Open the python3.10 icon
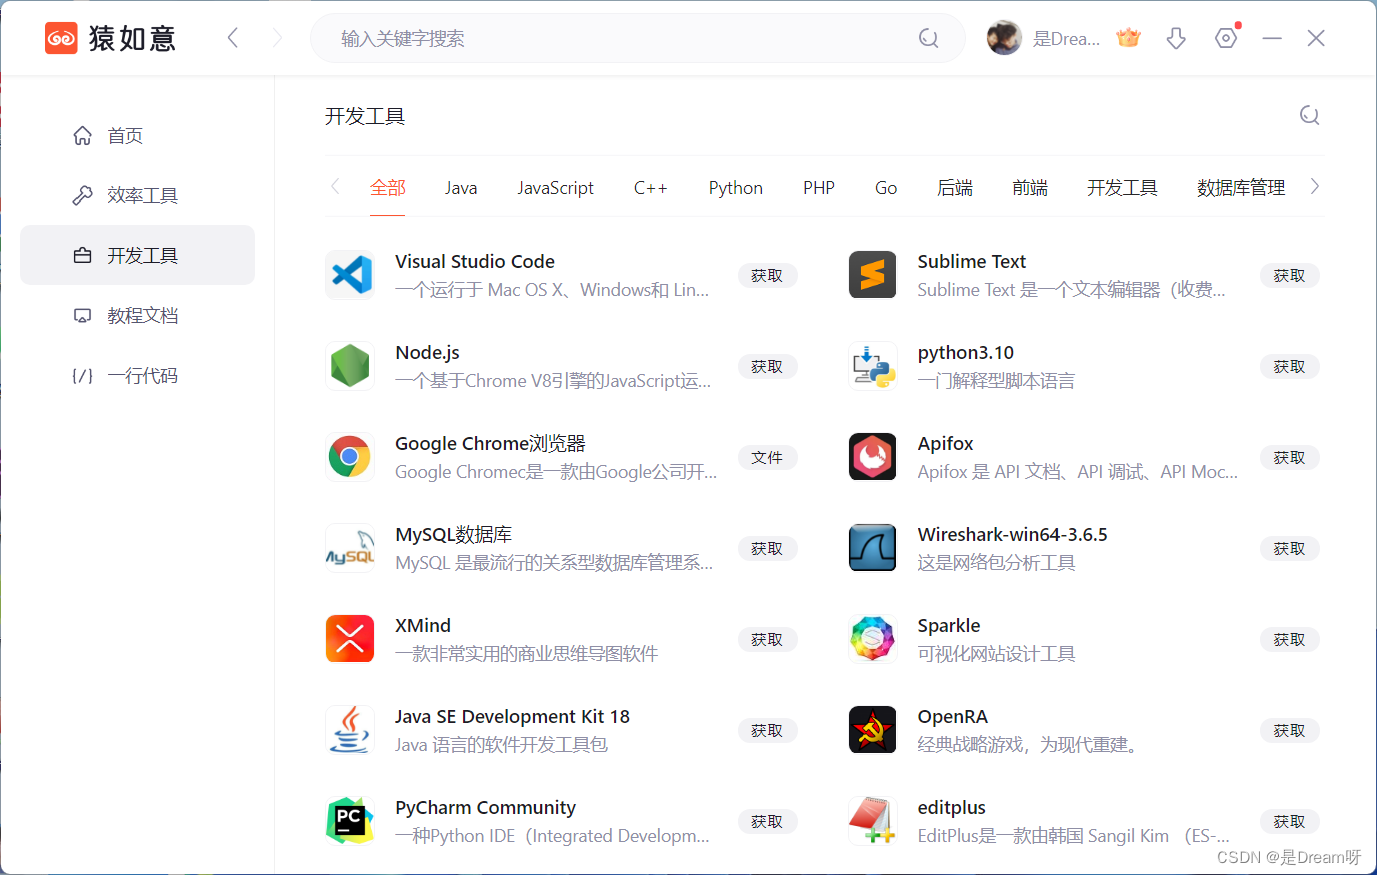The height and width of the screenshot is (875, 1377). coord(872,365)
